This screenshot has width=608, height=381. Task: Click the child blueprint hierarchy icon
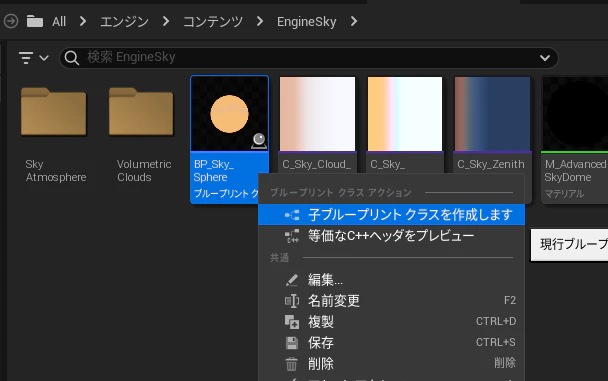pyautogui.click(x=292, y=215)
